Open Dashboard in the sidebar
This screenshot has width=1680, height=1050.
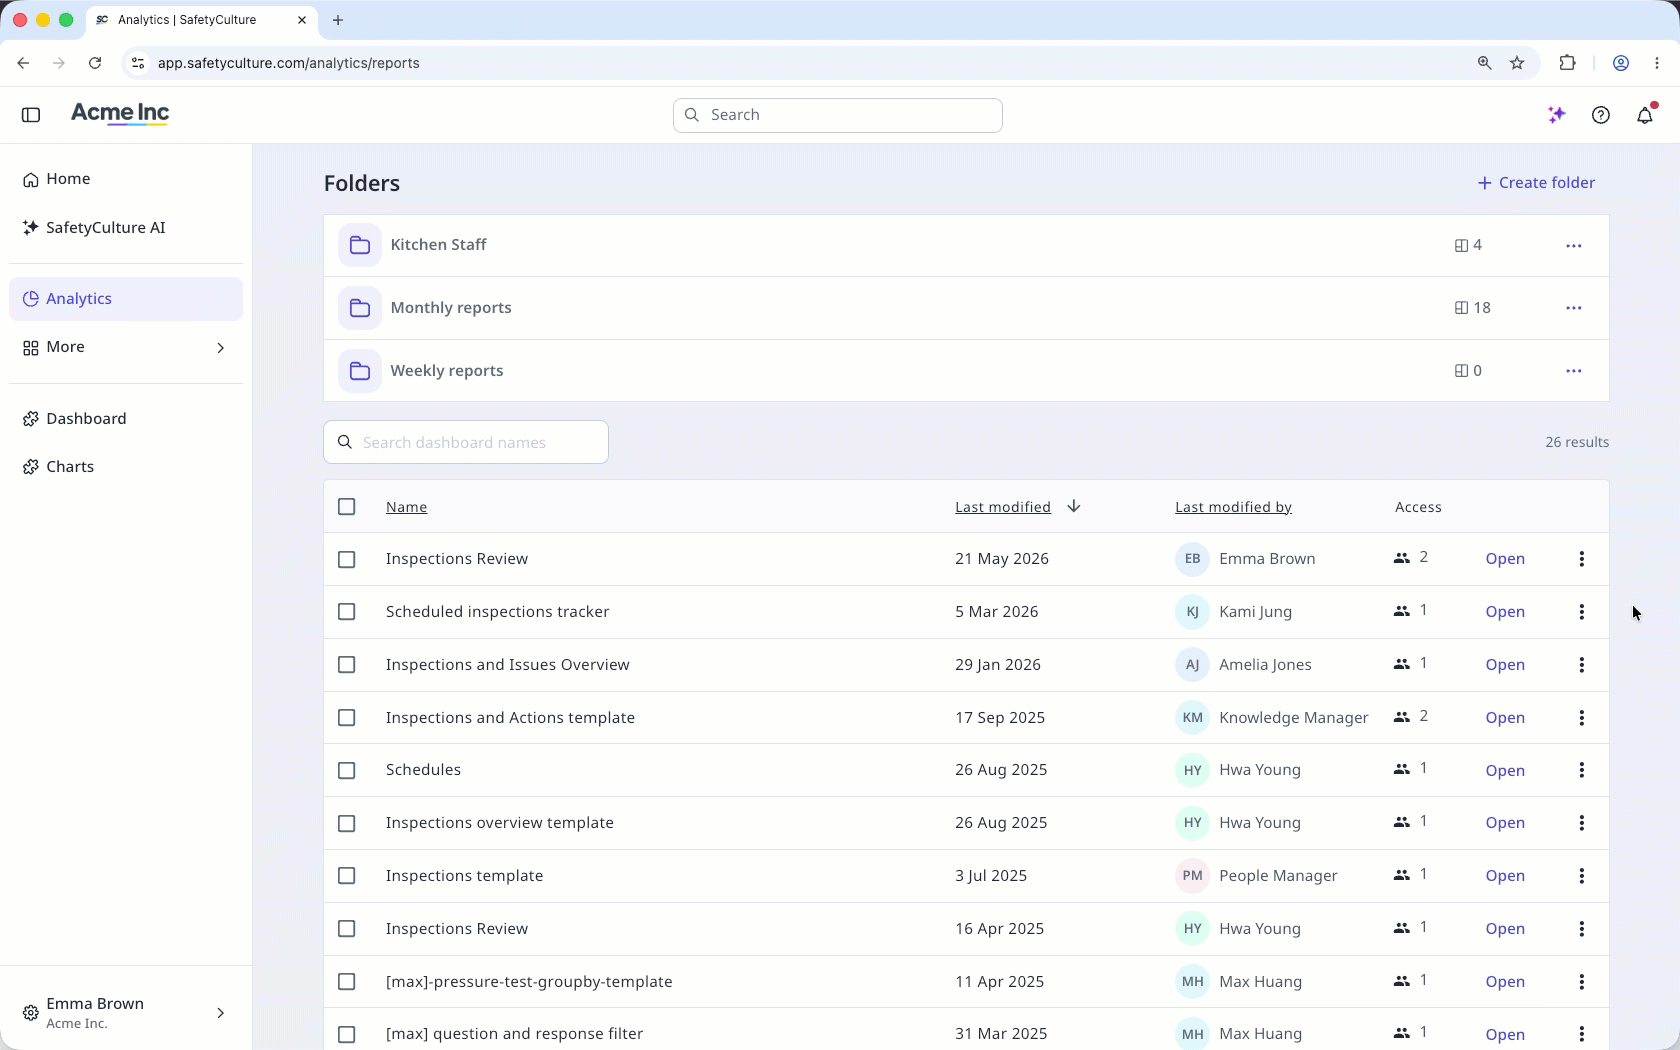126,419
